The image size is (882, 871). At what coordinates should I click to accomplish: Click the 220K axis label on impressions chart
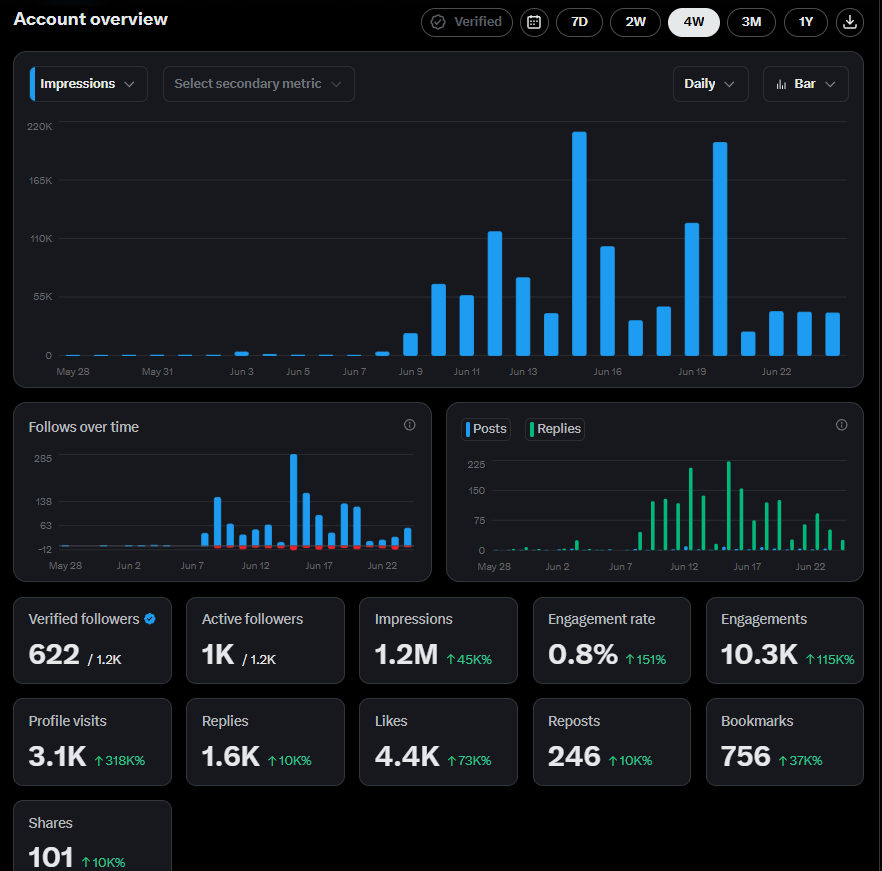click(39, 127)
